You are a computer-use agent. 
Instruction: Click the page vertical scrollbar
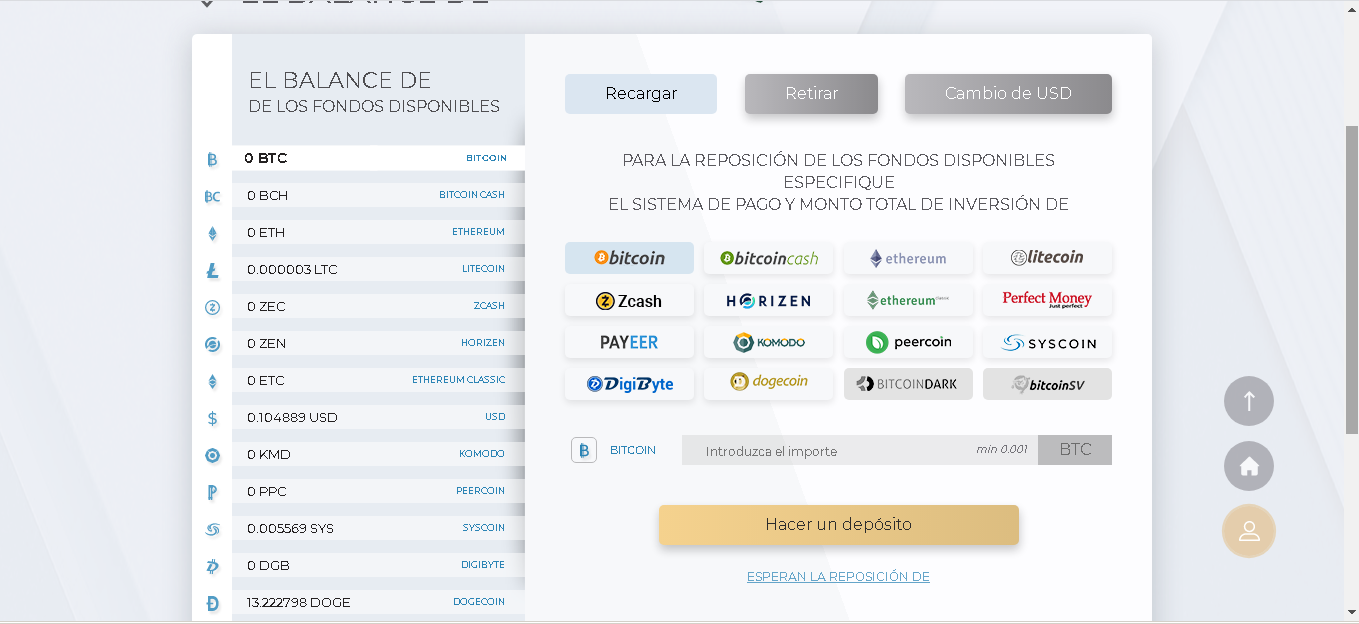pos(1351,280)
